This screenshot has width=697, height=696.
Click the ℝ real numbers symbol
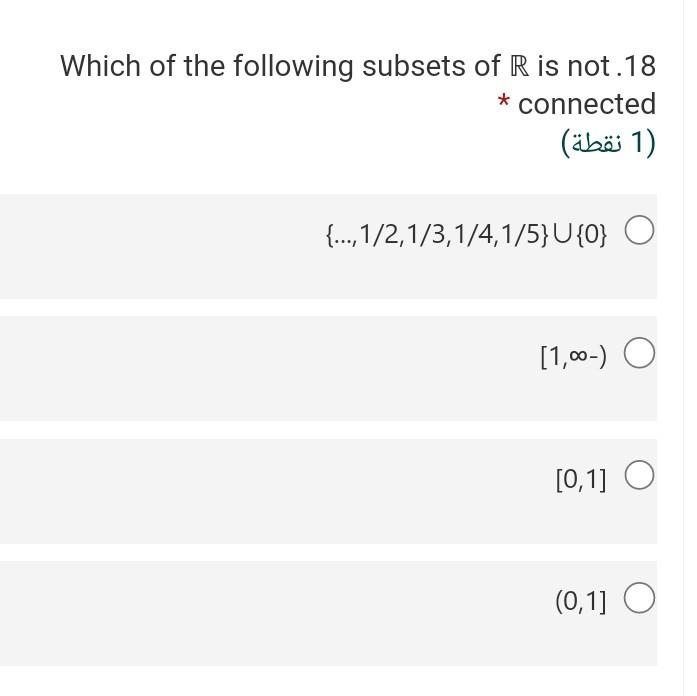point(519,66)
